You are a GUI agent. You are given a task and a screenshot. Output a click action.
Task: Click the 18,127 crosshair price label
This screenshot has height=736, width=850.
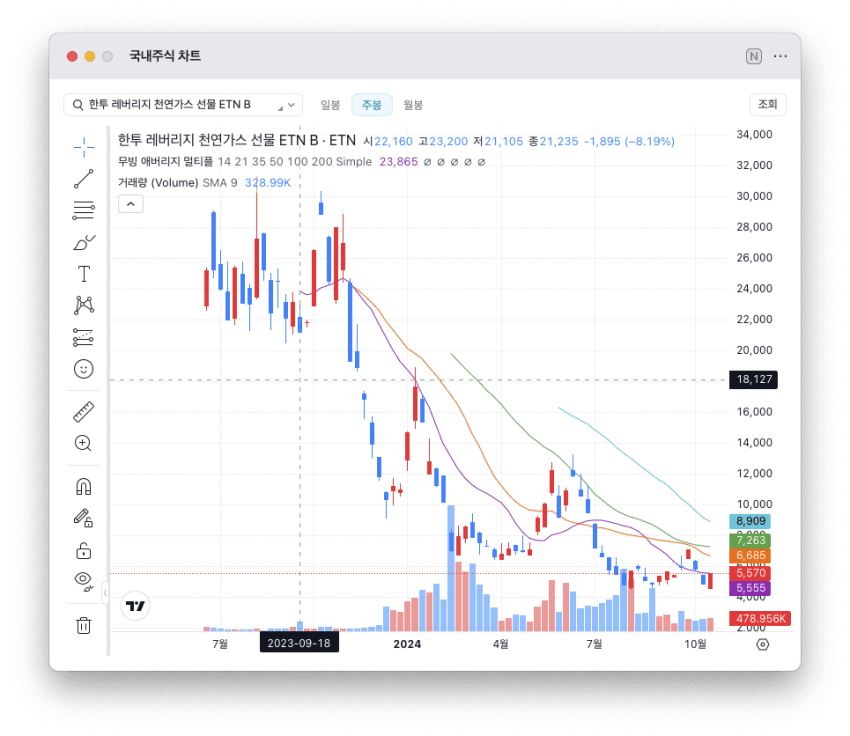coord(754,379)
